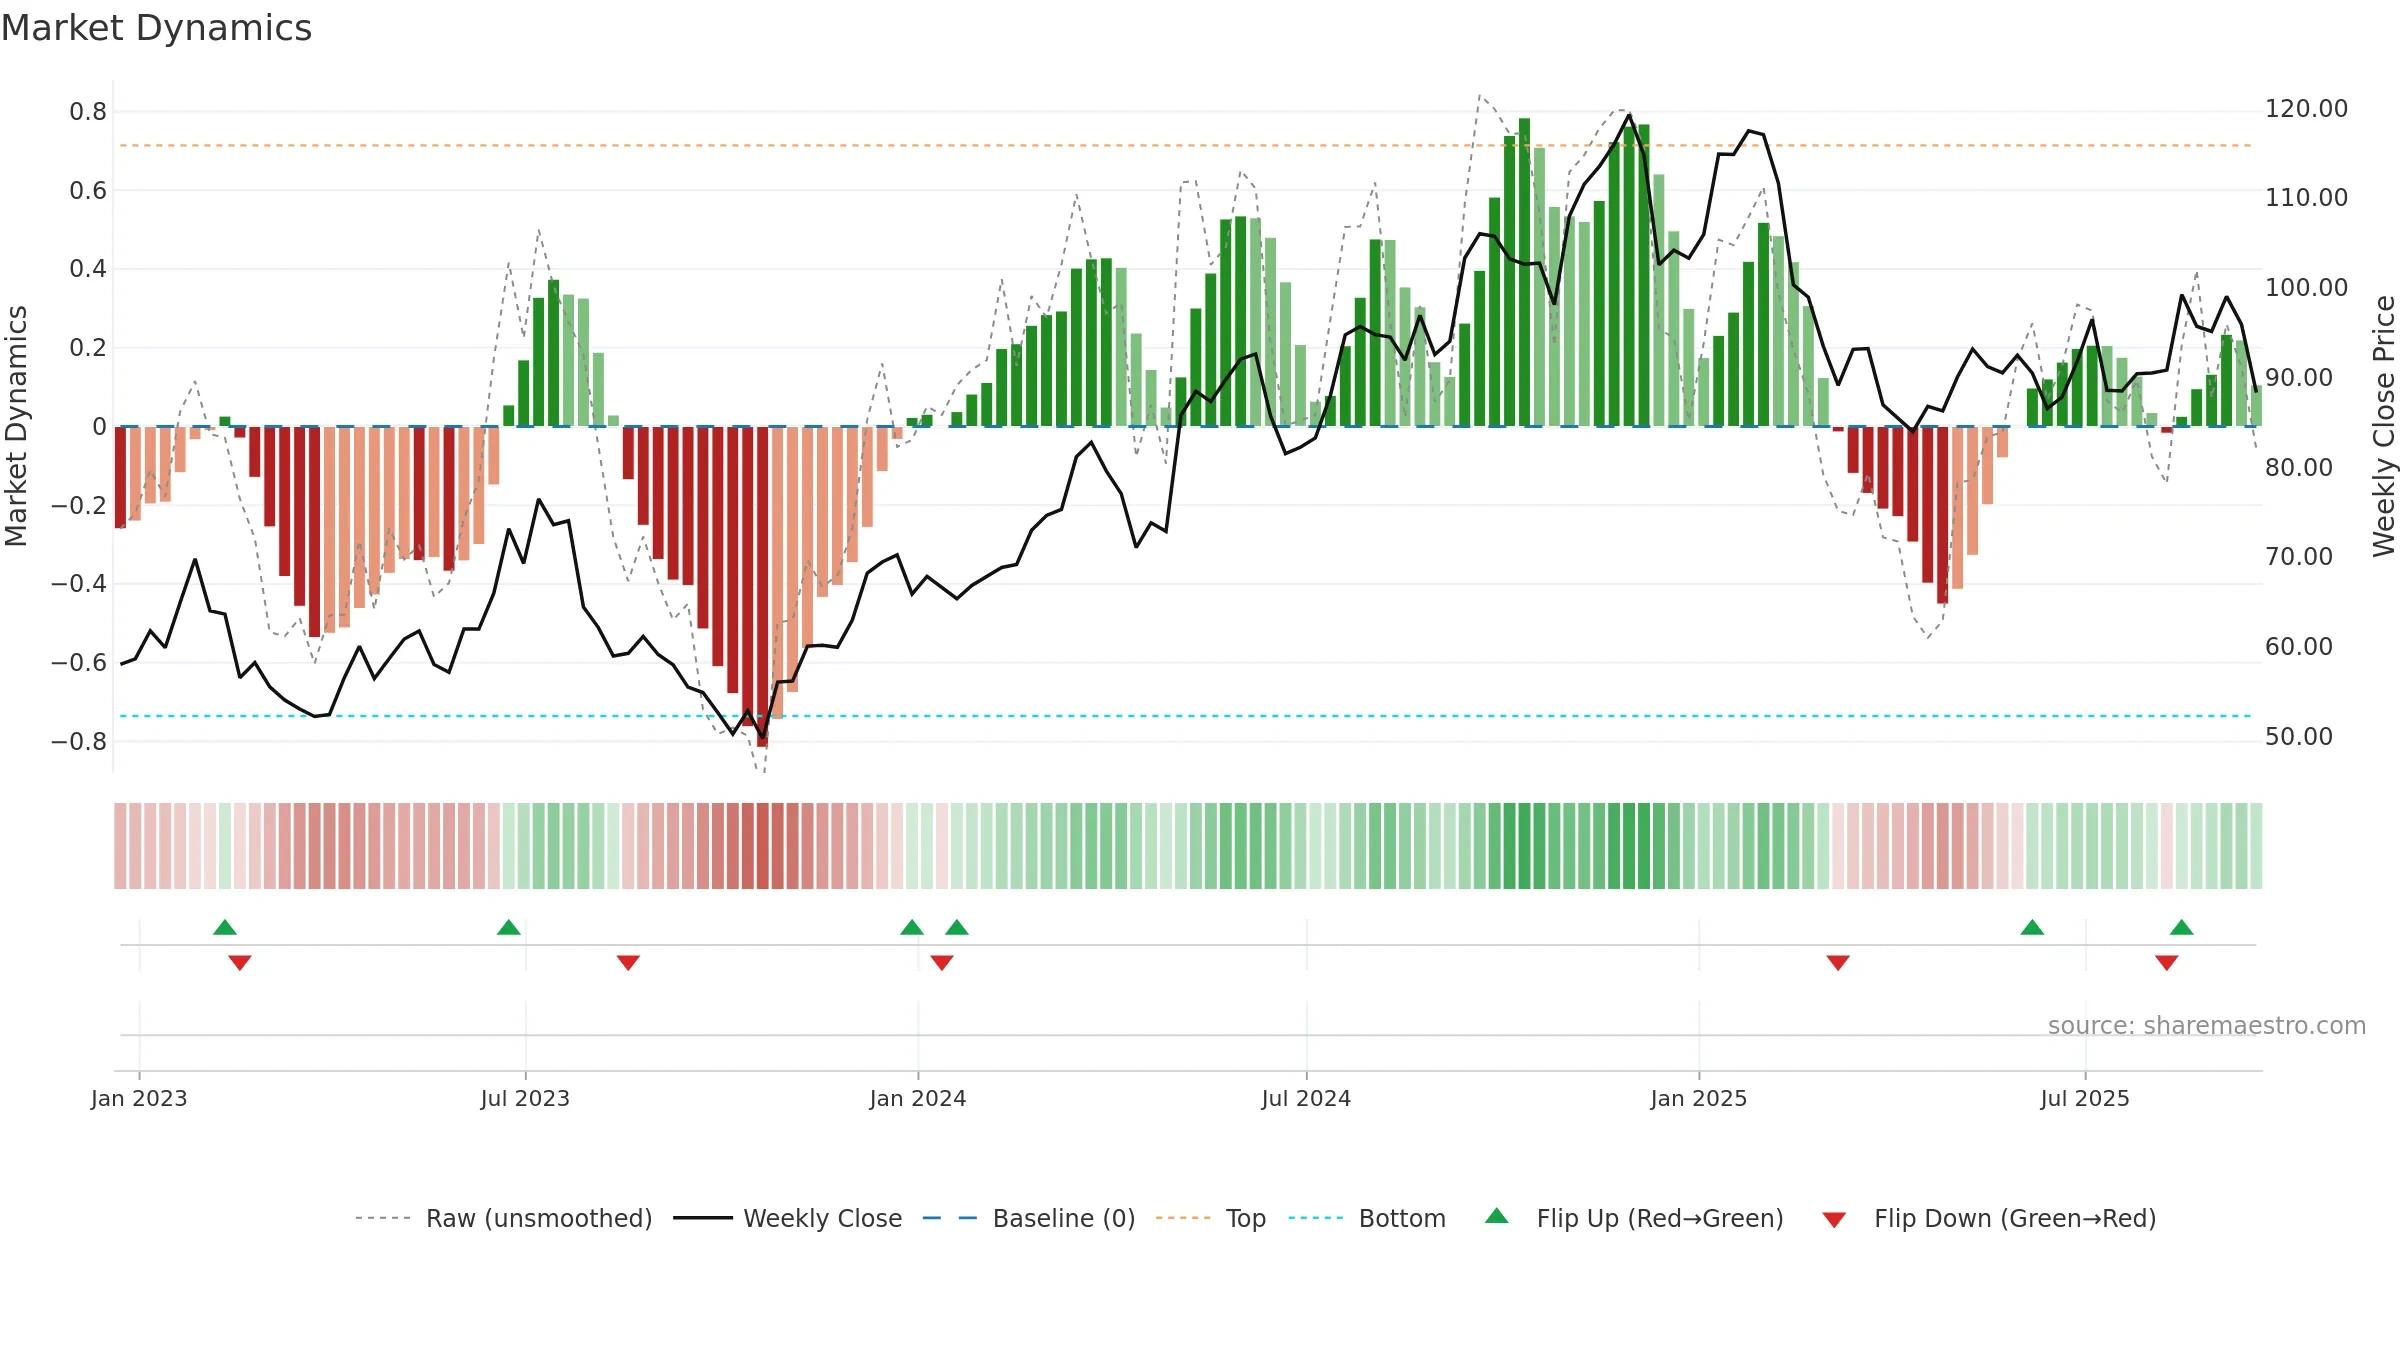Click the Jan 2023 x-axis label
This screenshot has height=1350, width=2400.
[x=139, y=1098]
